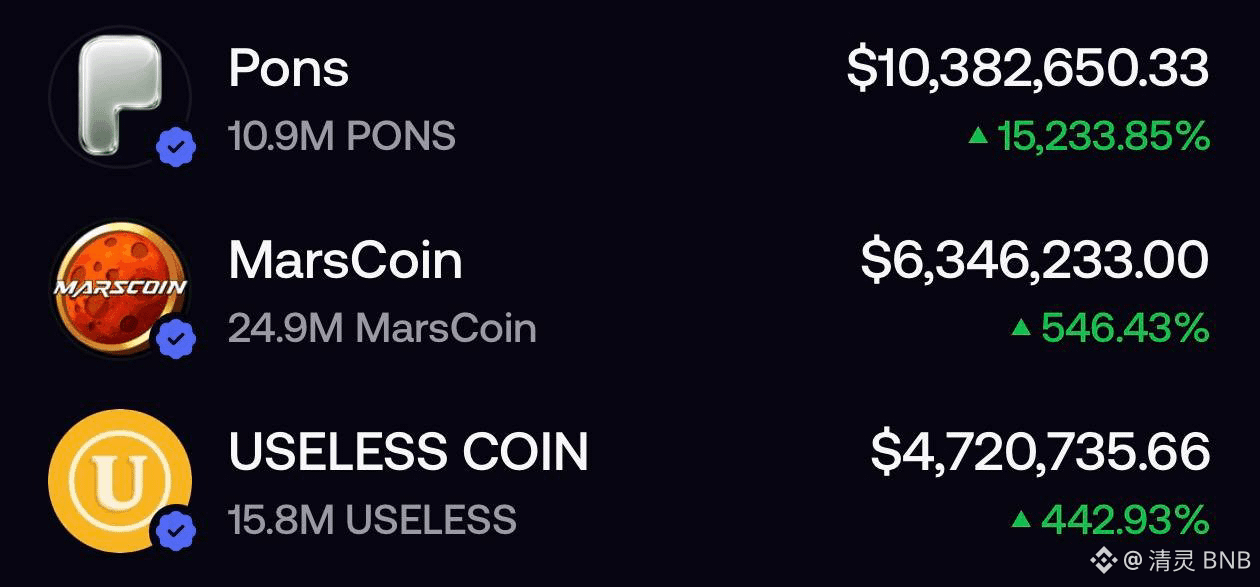Select the $4,720,735.66 USELESS value

1040,453
